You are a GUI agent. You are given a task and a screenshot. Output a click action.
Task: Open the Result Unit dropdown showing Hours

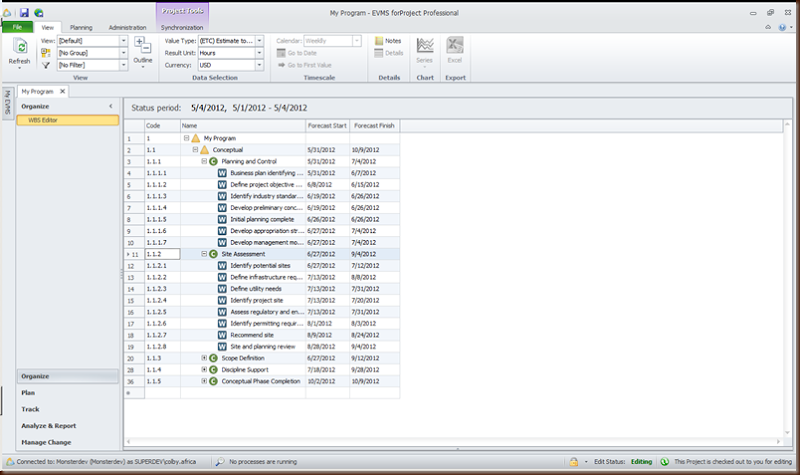click(259, 53)
